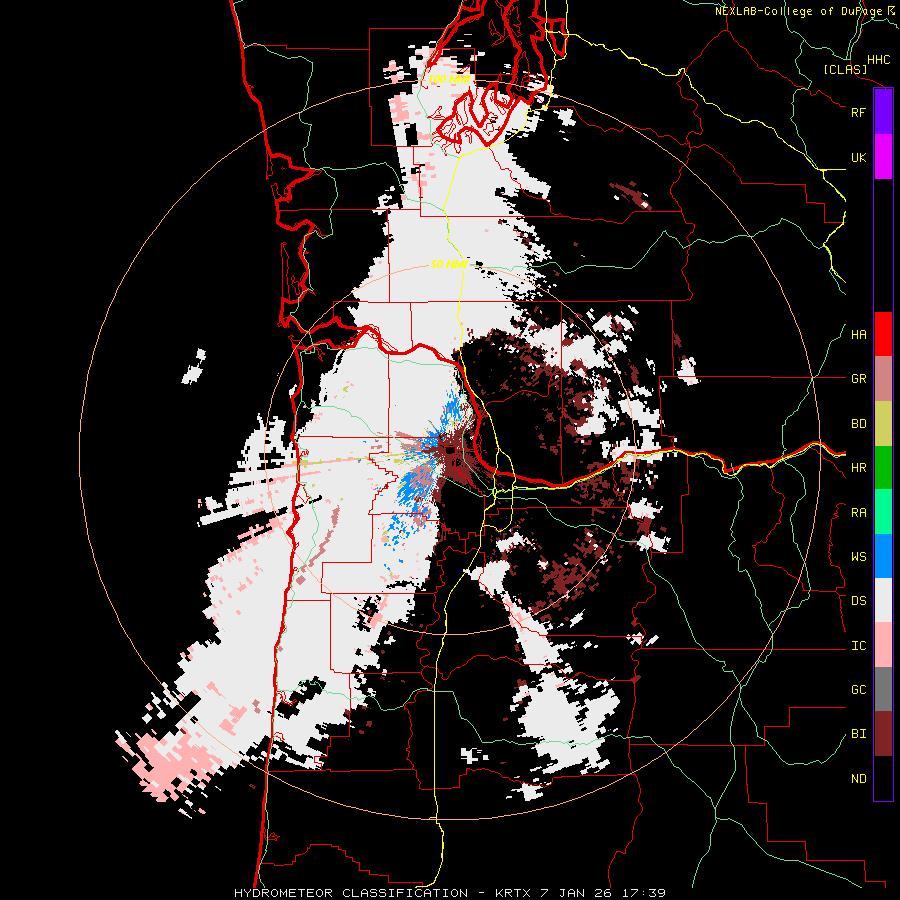The image size is (900, 900).
Task: Click the UK legend label
Action: tap(858, 157)
